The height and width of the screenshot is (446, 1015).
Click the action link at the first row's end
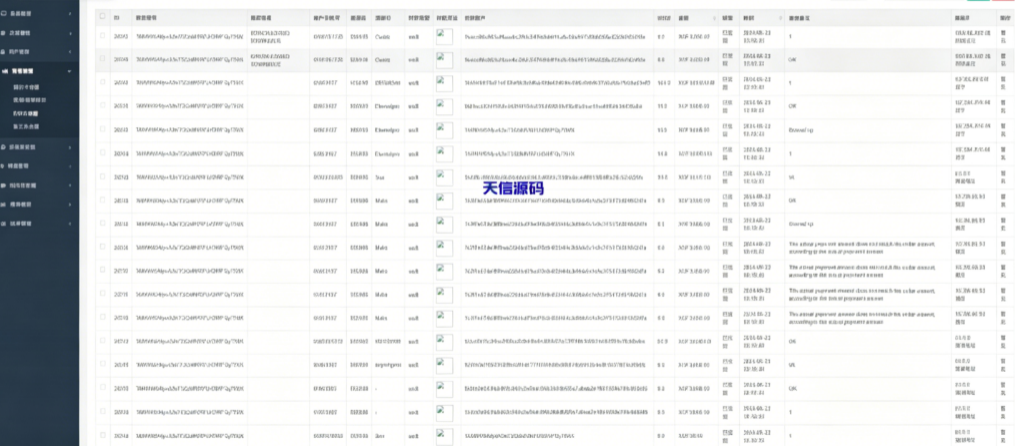[x=1003, y=36]
